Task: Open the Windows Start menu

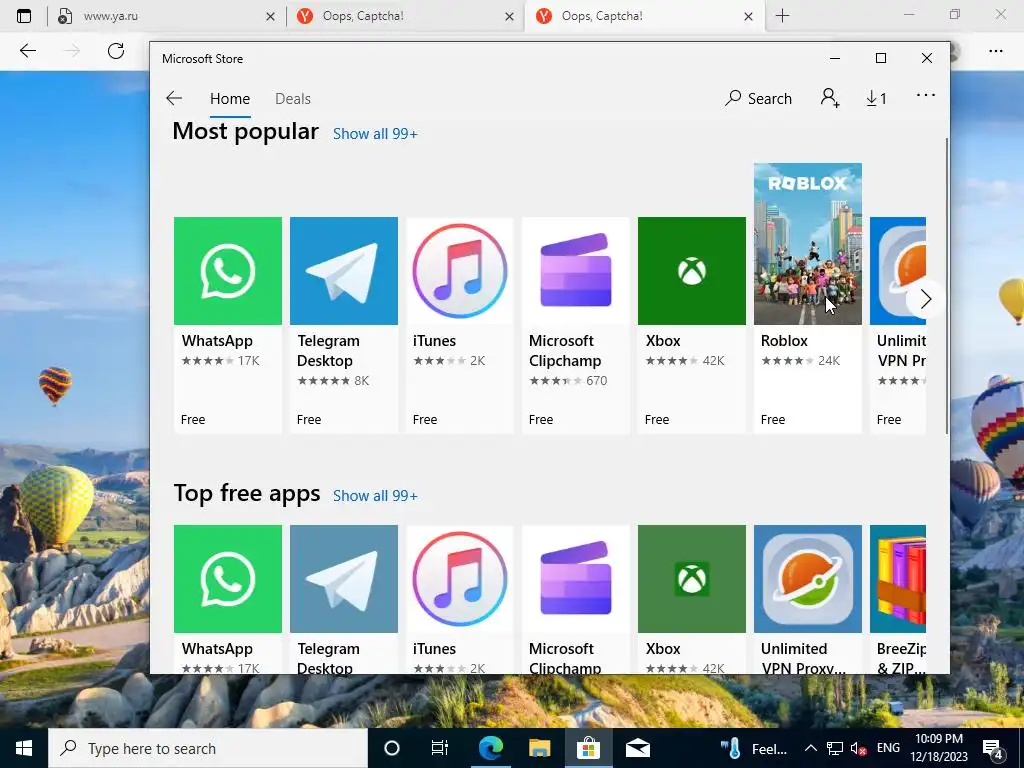Action: pyautogui.click(x=24, y=748)
